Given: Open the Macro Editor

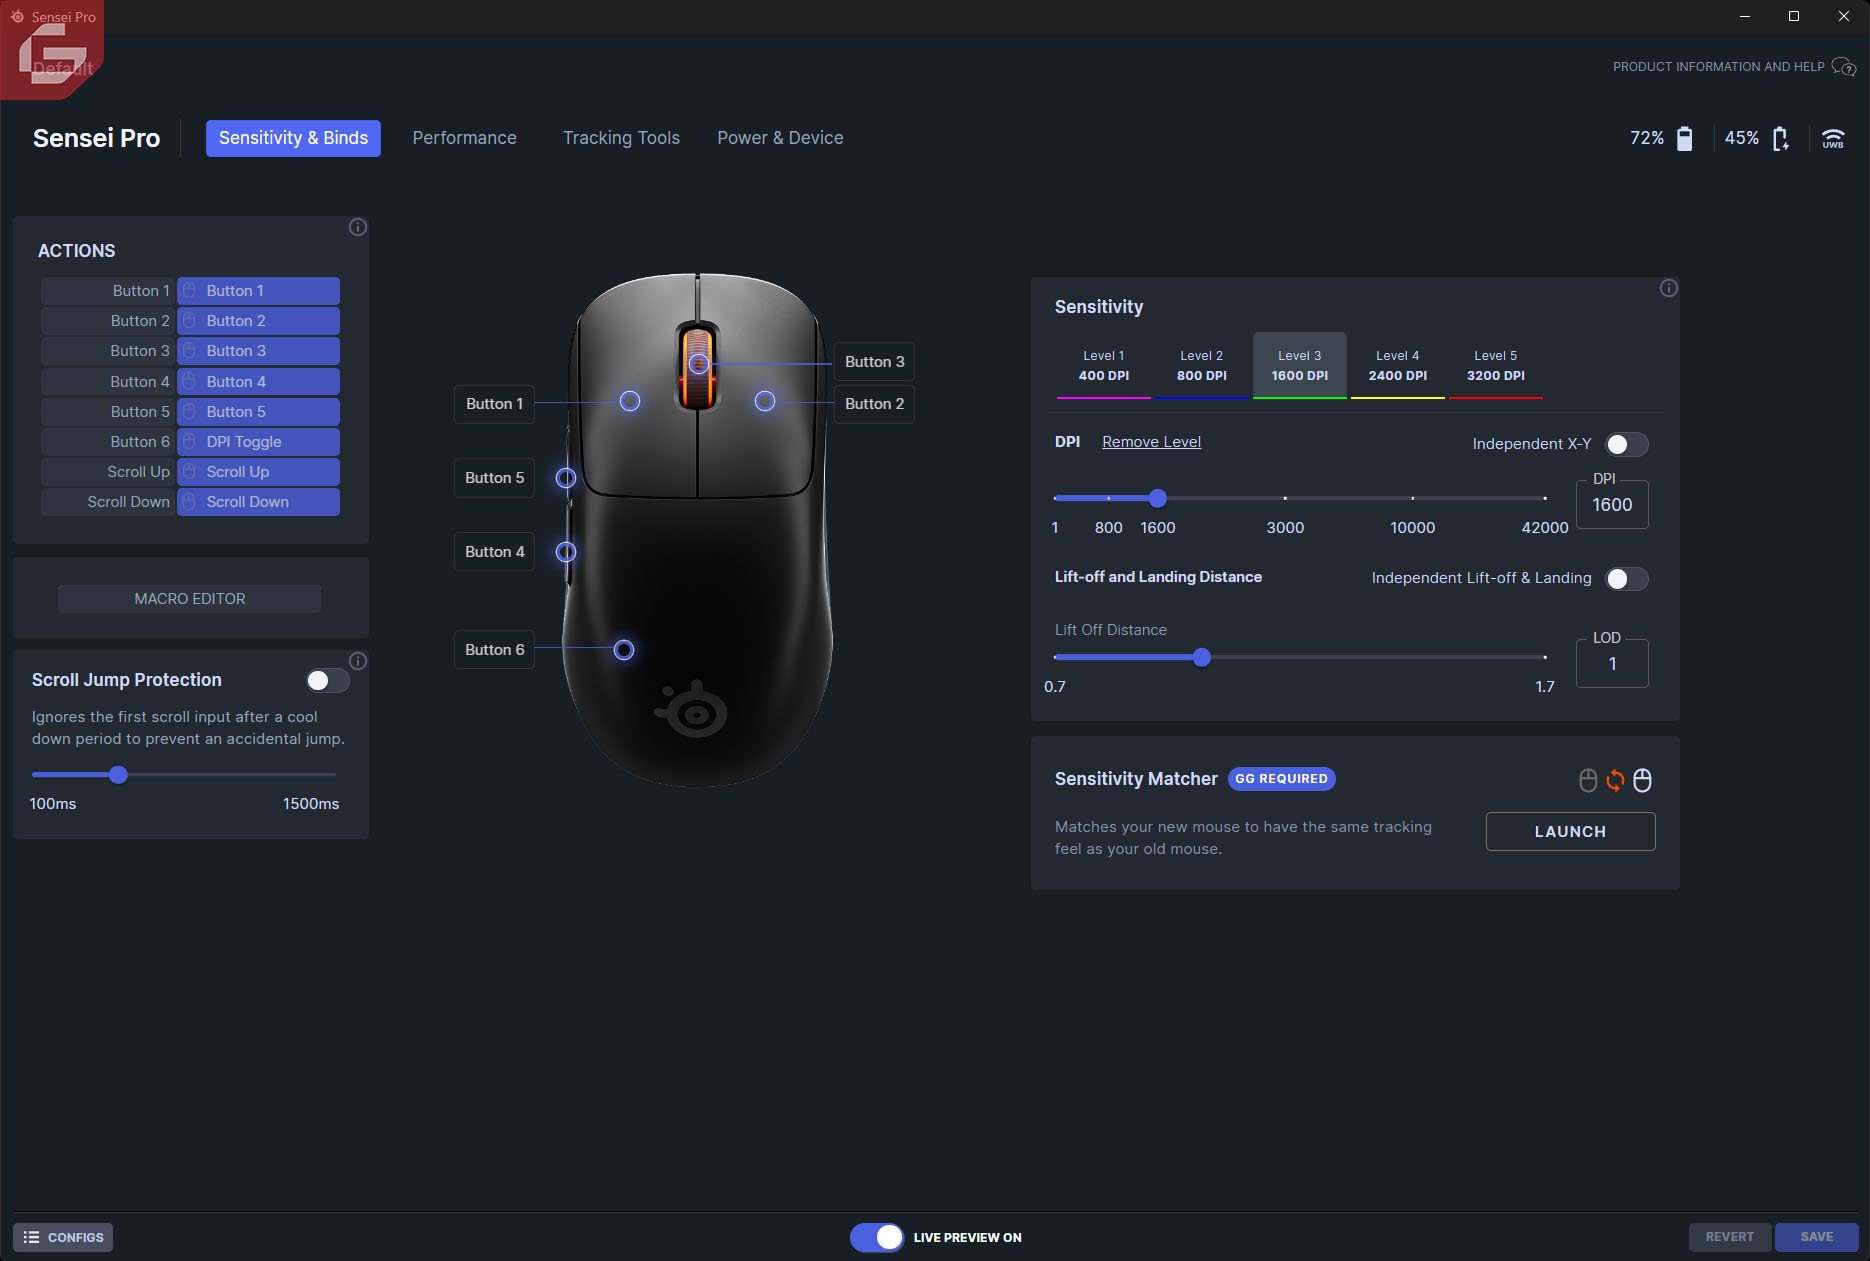Looking at the screenshot, I should [190, 599].
